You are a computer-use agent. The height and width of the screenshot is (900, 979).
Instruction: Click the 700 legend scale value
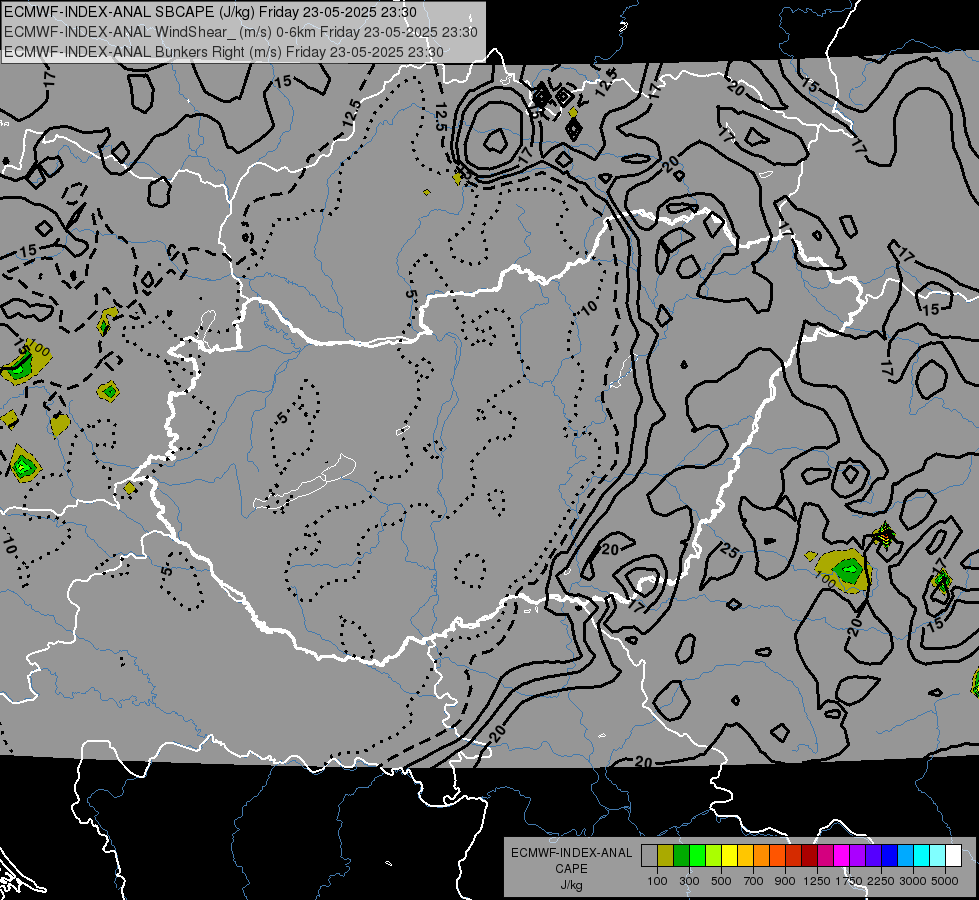(x=754, y=881)
